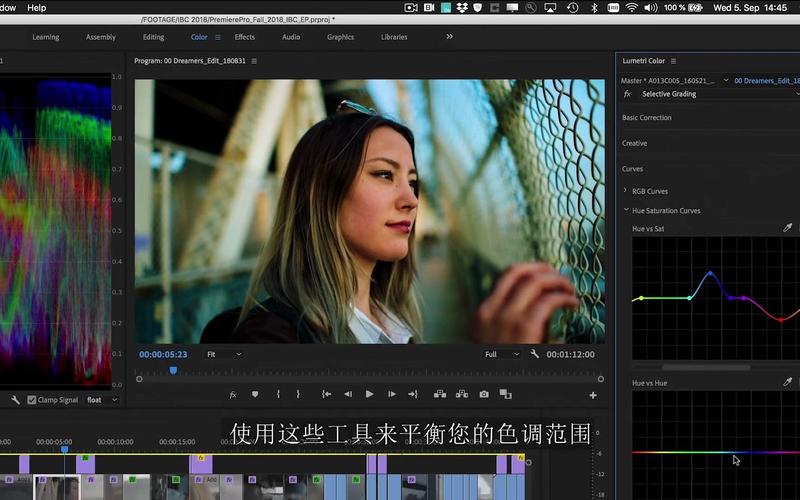Click the Hue vs Hue rainbow curve line
Image resolution: width=800 pixels, height=500 pixels.
[716, 452]
